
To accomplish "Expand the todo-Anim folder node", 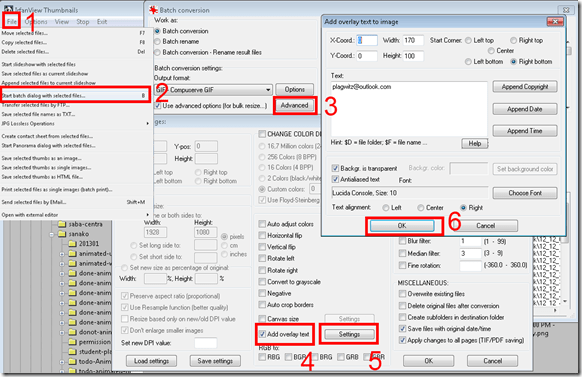I will [62, 362].
